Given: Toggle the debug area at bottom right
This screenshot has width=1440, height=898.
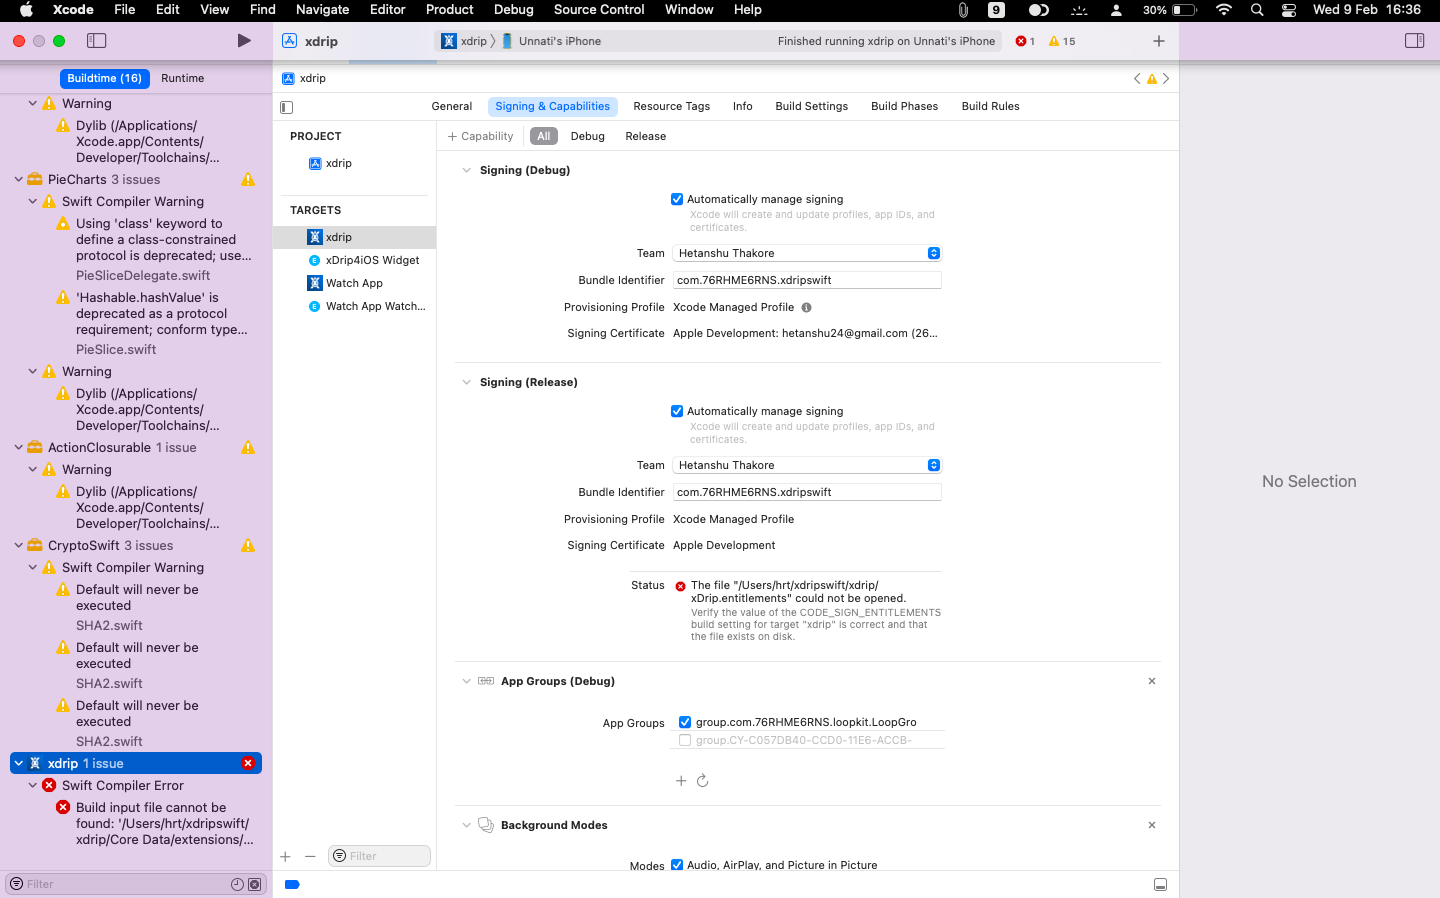Looking at the screenshot, I should pyautogui.click(x=1160, y=885).
